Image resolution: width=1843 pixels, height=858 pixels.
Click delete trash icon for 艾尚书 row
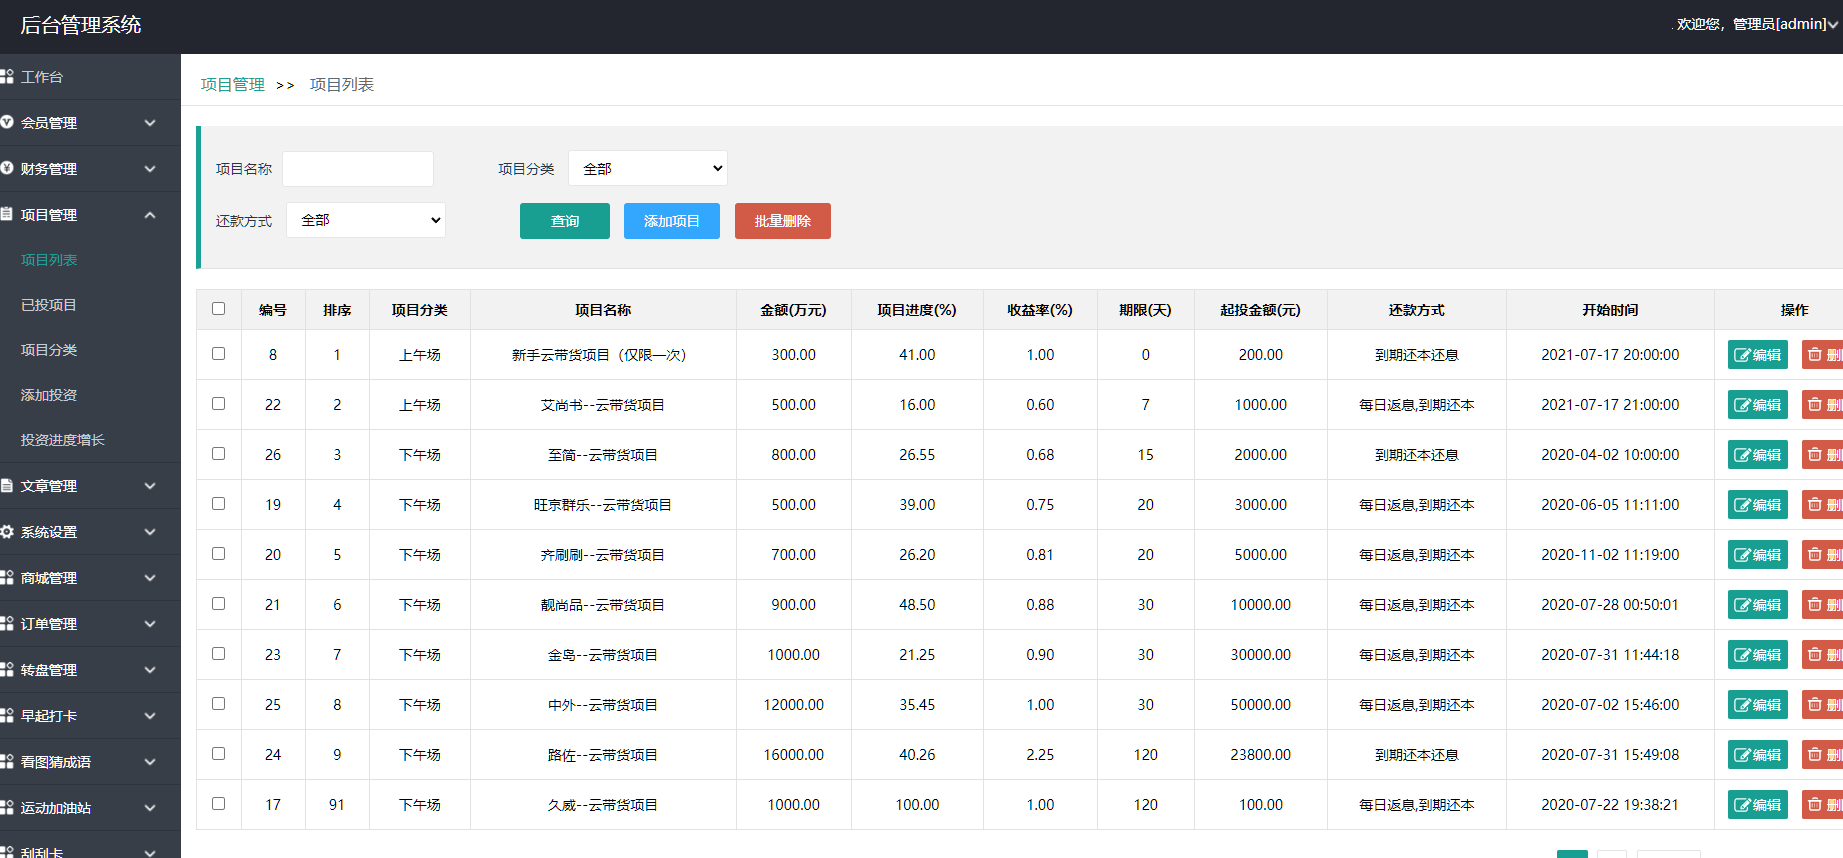[1815, 405]
